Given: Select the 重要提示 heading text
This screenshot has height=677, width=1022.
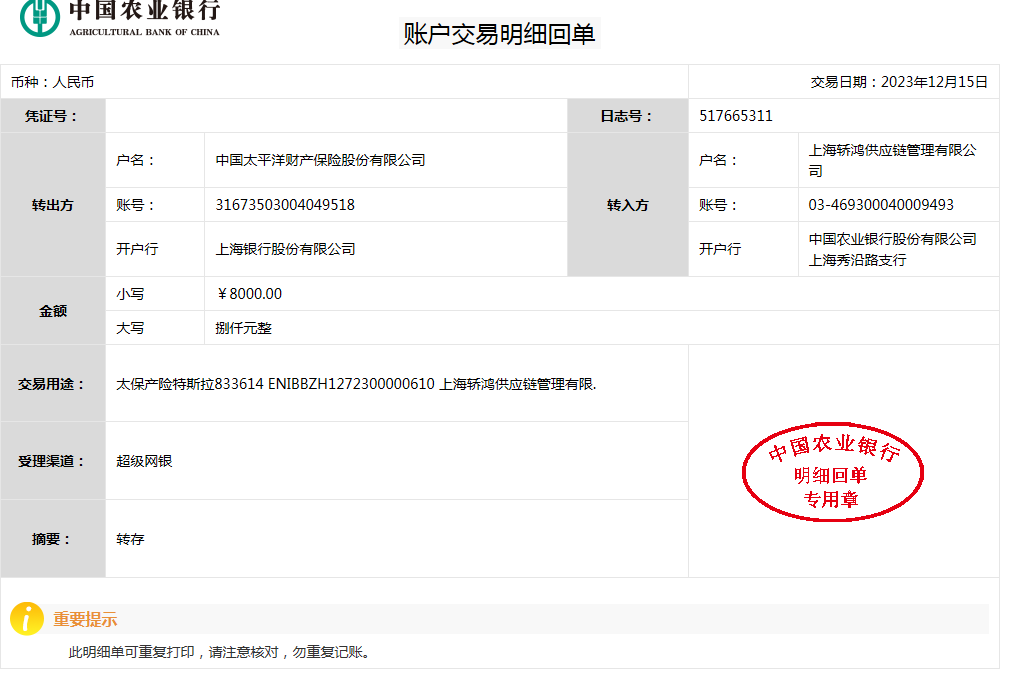Looking at the screenshot, I should click(x=85, y=620).
